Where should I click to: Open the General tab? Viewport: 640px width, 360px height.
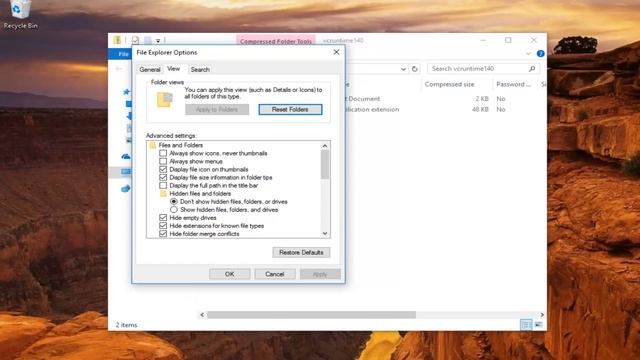(150, 69)
